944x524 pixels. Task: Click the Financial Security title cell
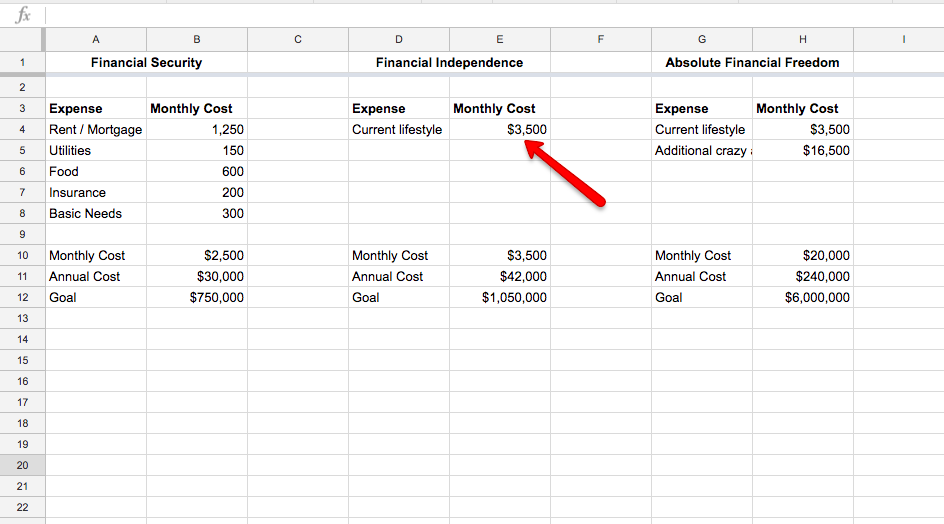(146, 63)
